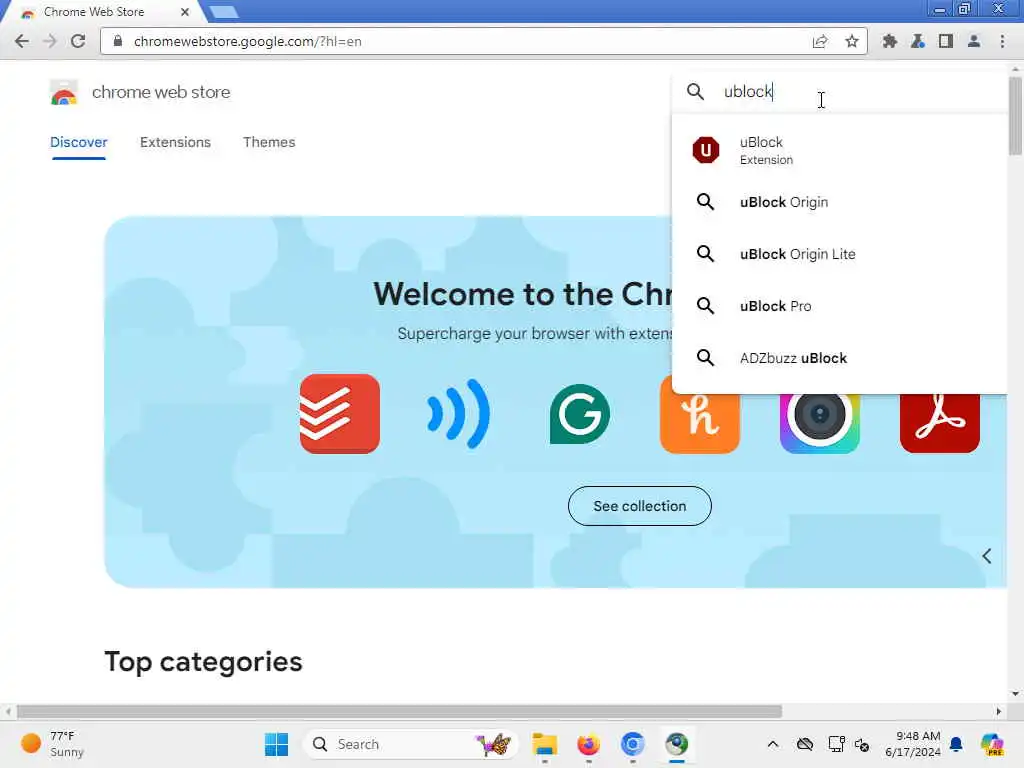Click the Chrome Web Store tab title

[93, 12]
